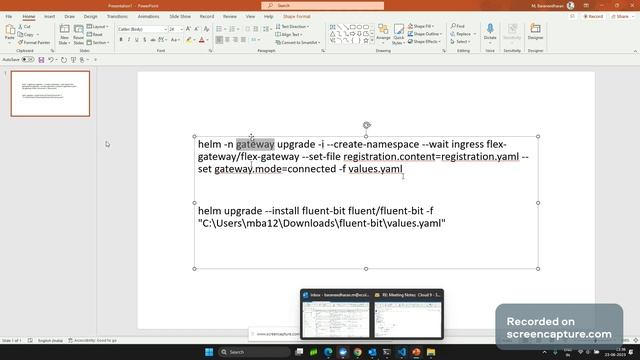Screen dimensions: 640x360
Task: Justify the text
Action: click(x=244, y=40)
